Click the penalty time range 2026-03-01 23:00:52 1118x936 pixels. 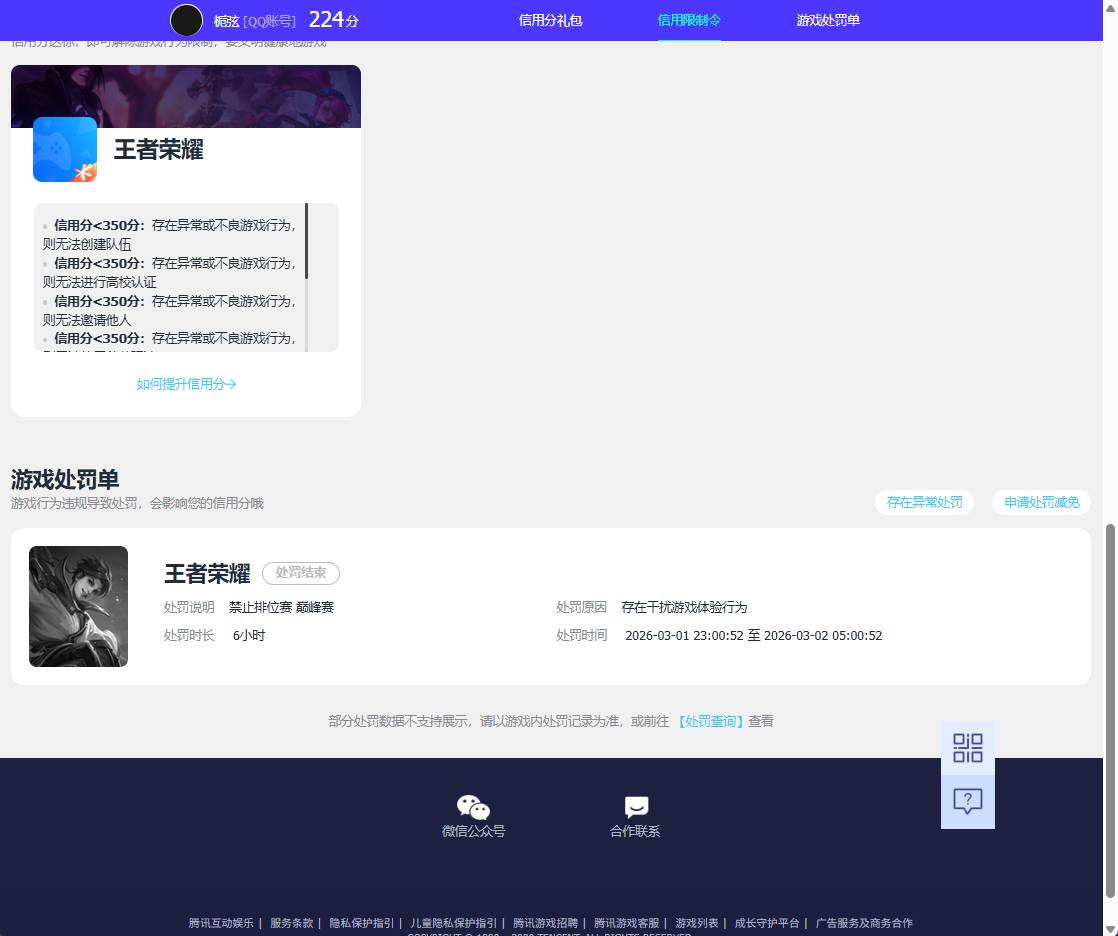click(x=754, y=635)
